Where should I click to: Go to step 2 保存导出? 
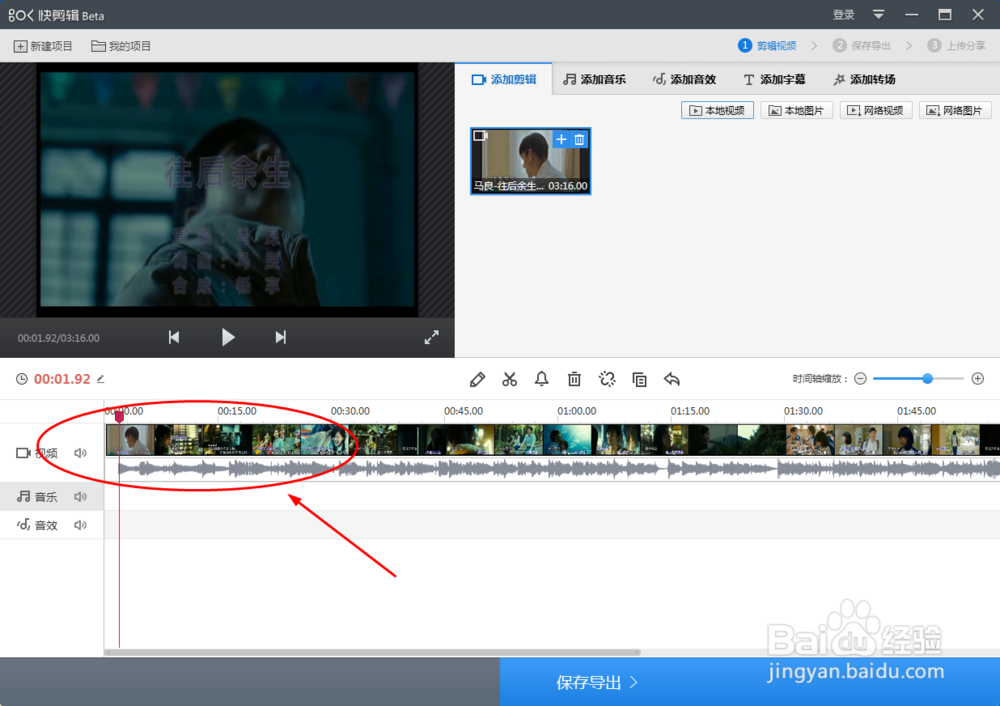pyautogui.click(x=862, y=45)
